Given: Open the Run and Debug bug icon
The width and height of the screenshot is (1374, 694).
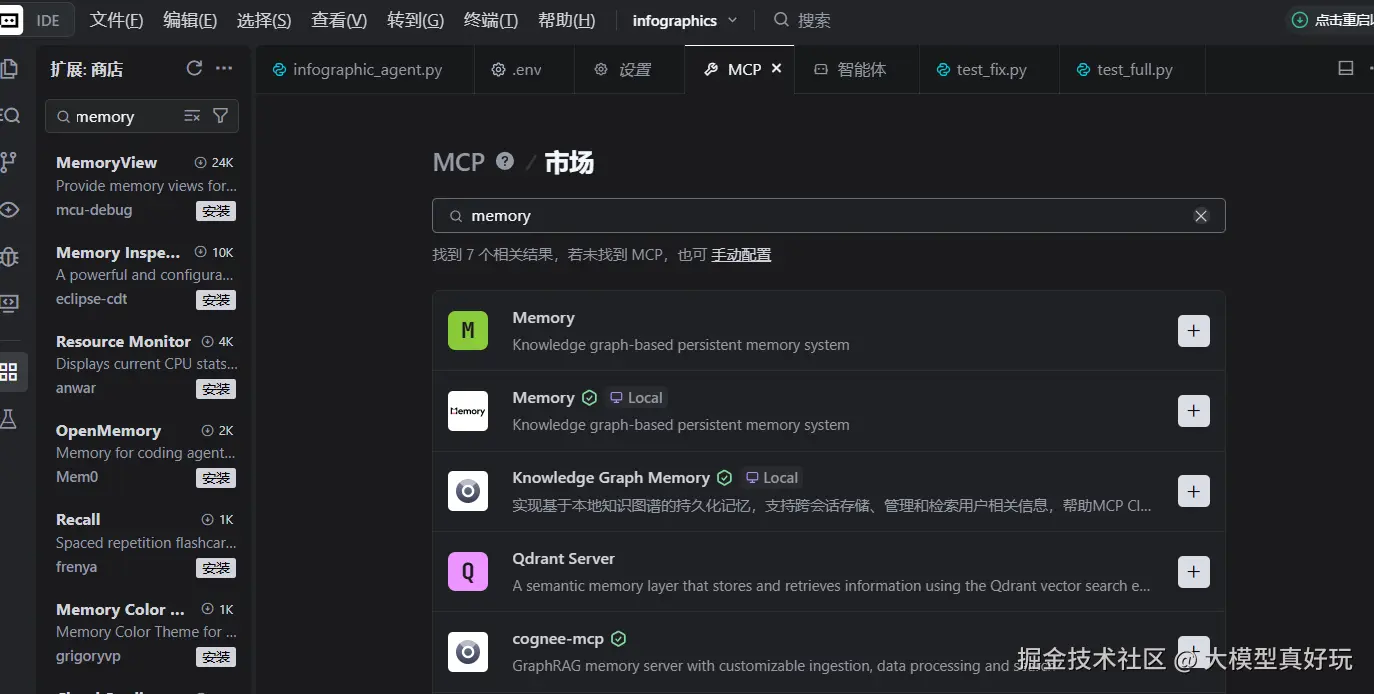Looking at the screenshot, I should tap(9, 257).
